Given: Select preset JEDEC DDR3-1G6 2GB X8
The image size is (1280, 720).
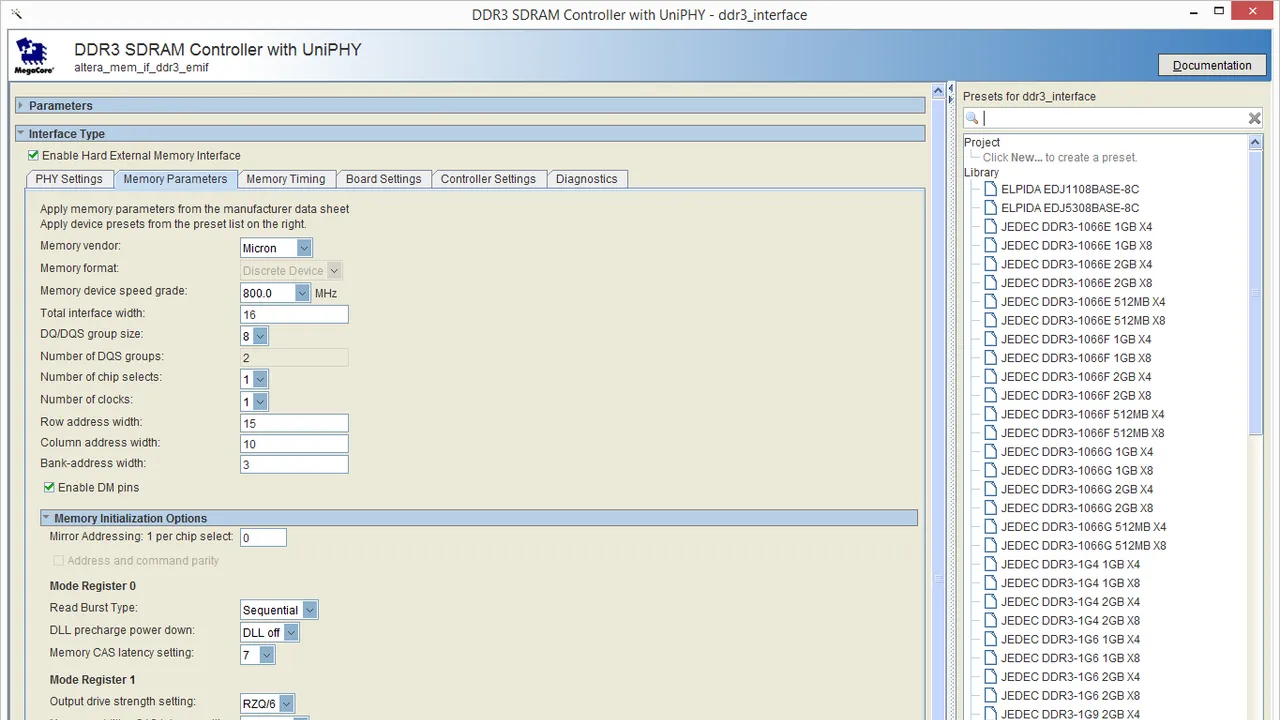Looking at the screenshot, I should 1070,696.
